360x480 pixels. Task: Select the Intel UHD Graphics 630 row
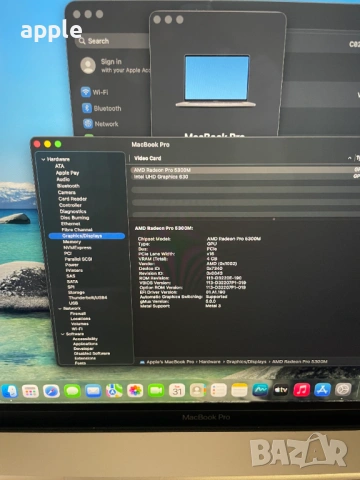(245, 177)
